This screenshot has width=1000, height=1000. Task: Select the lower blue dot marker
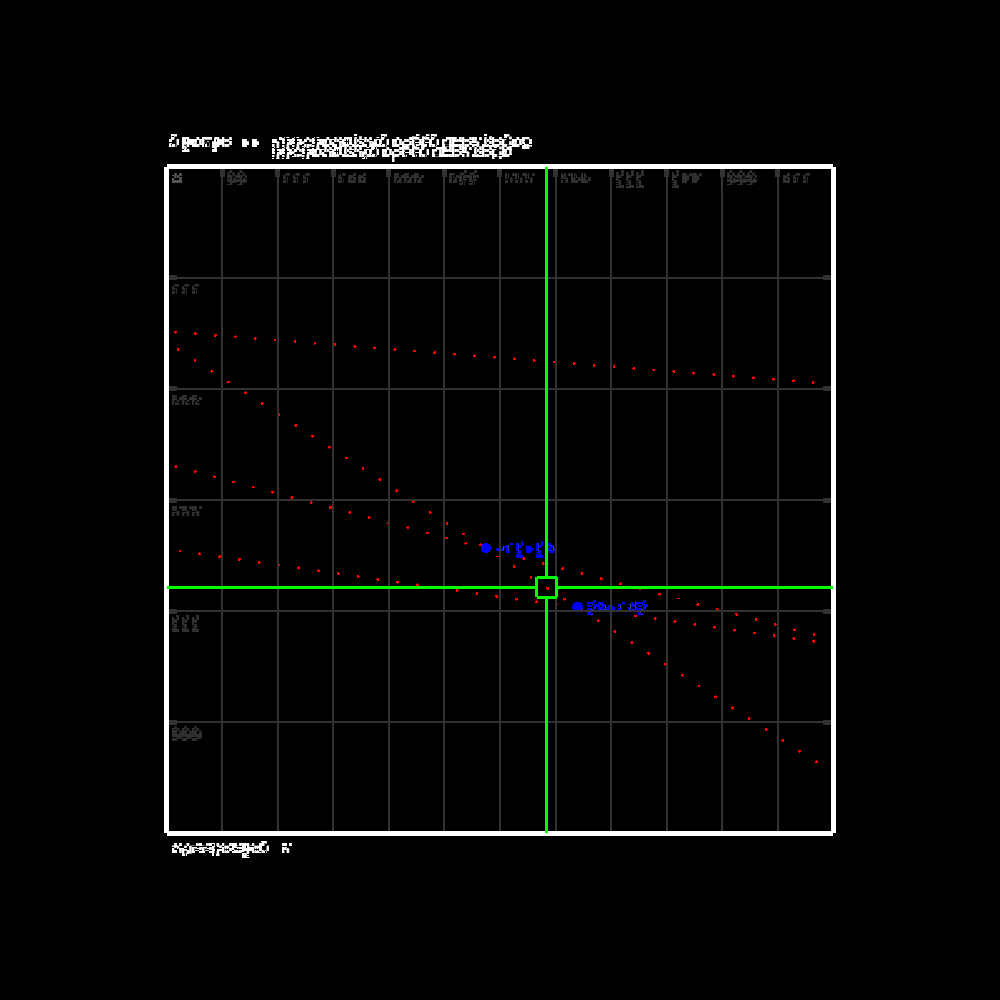pyautogui.click(x=577, y=606)
